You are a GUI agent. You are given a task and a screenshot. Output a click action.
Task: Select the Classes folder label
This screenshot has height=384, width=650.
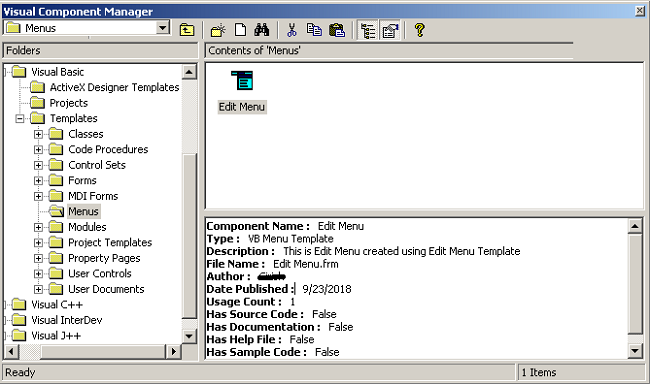tap(86, 134)
